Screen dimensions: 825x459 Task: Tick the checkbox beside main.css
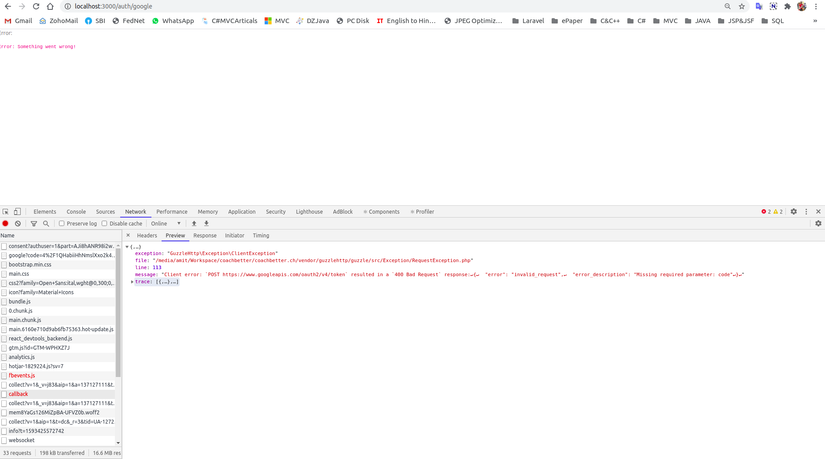click(4, 274)
